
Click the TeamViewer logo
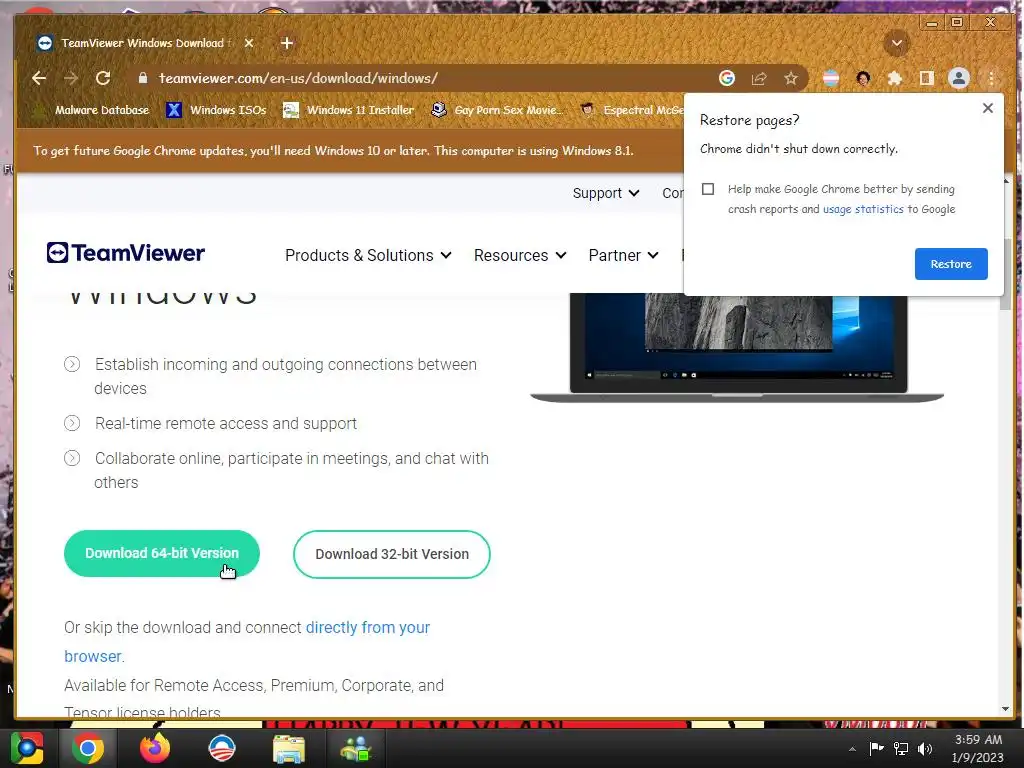(125, 253)
